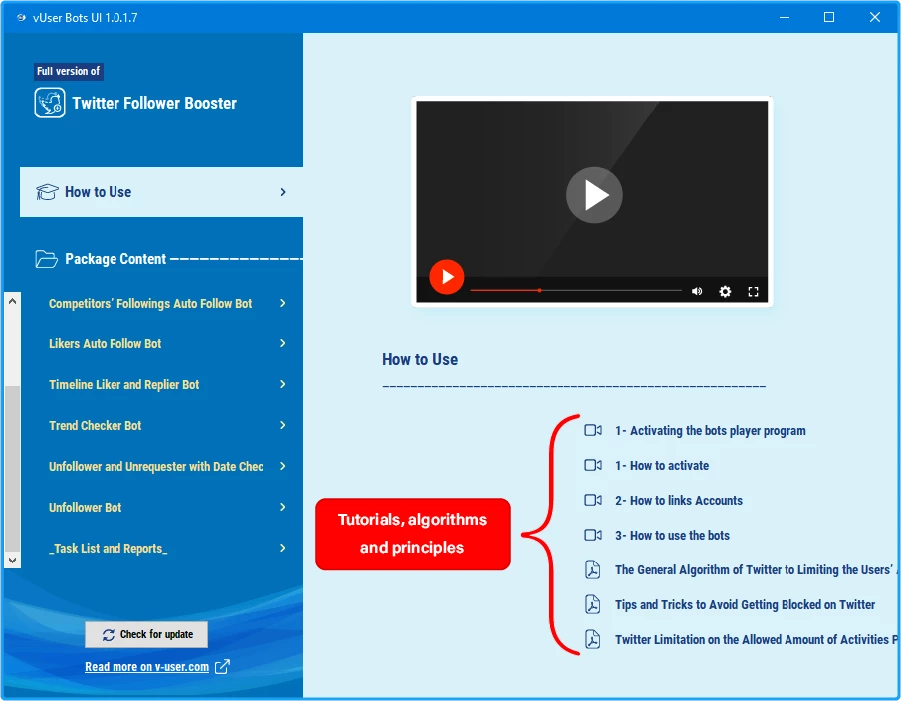Click the PDF icon beside Twitter Limitation

tap(592, 639)
